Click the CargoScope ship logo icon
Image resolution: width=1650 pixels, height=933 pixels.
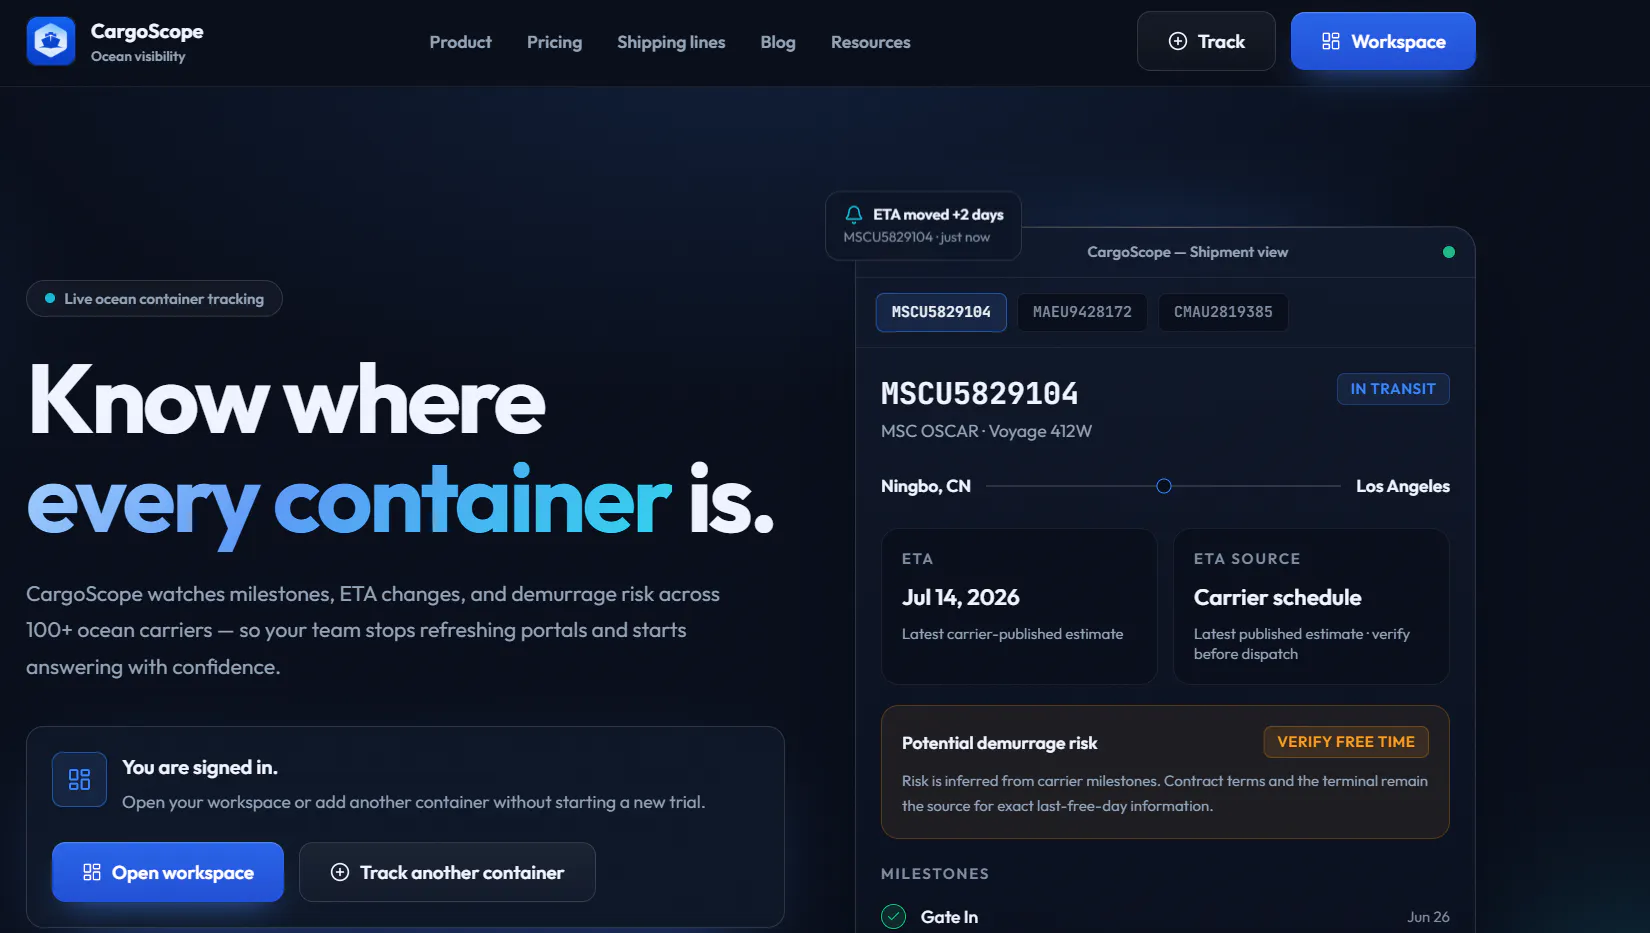point(51,41)
